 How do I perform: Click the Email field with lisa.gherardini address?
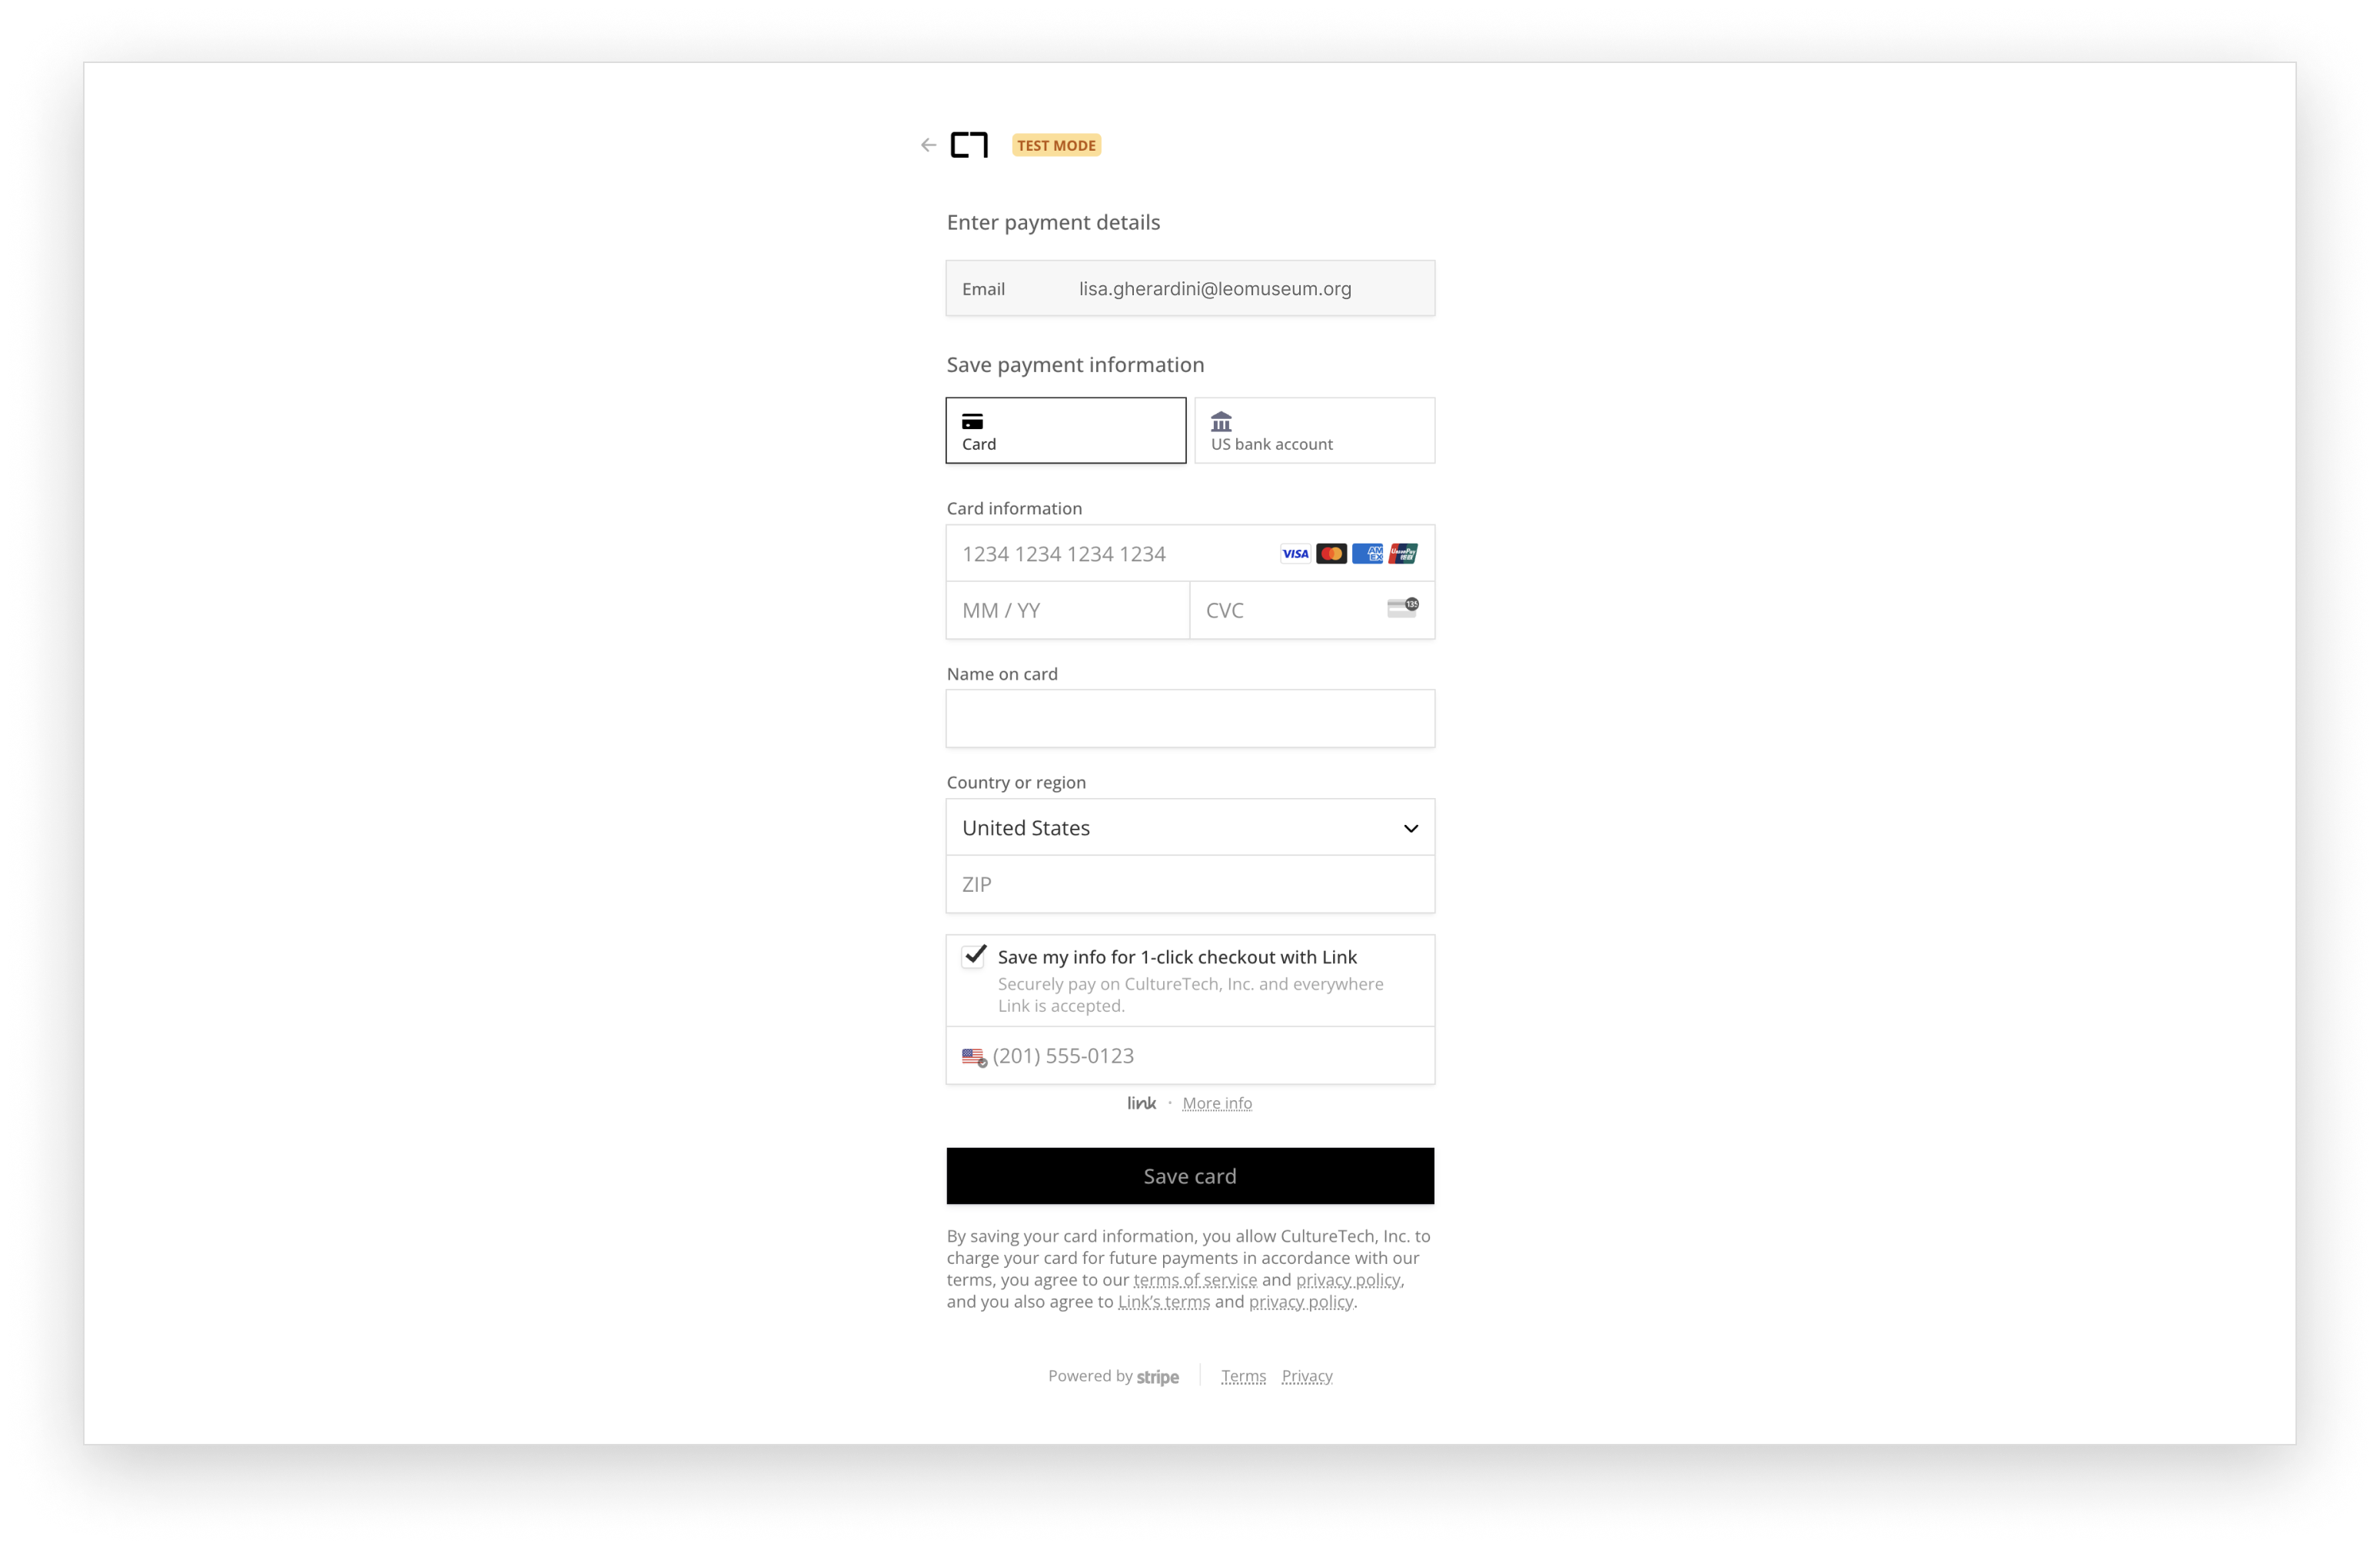[x=1190, y=289]
